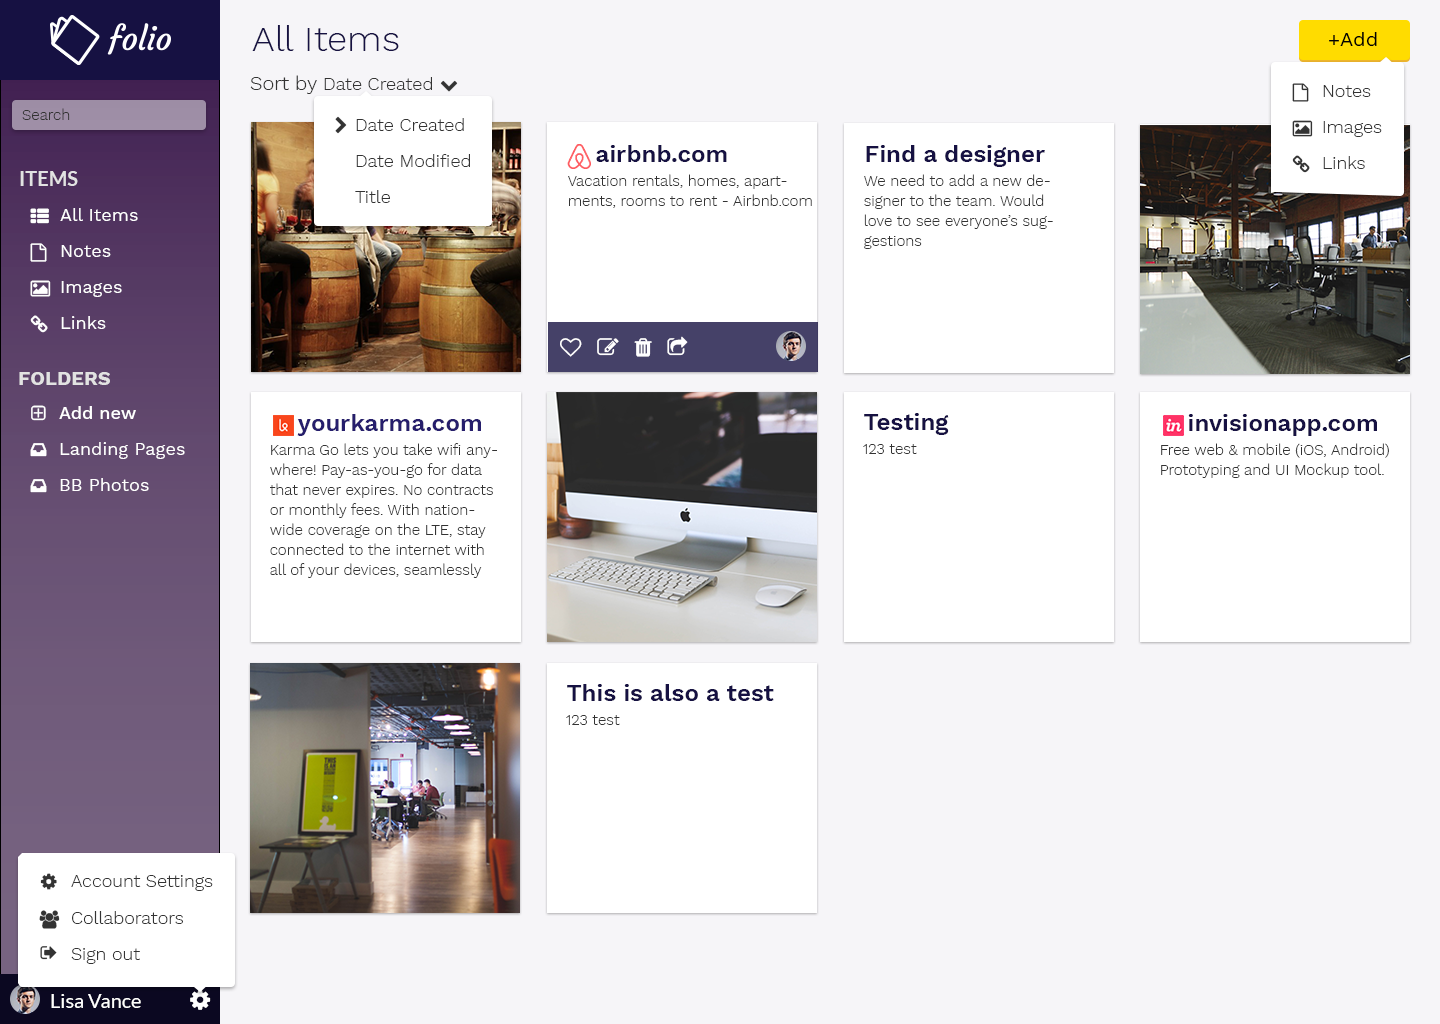This screenshot has width=1440, height=1024.
Task: Click the plus icon next to Add new
Action: coord(38,413)
